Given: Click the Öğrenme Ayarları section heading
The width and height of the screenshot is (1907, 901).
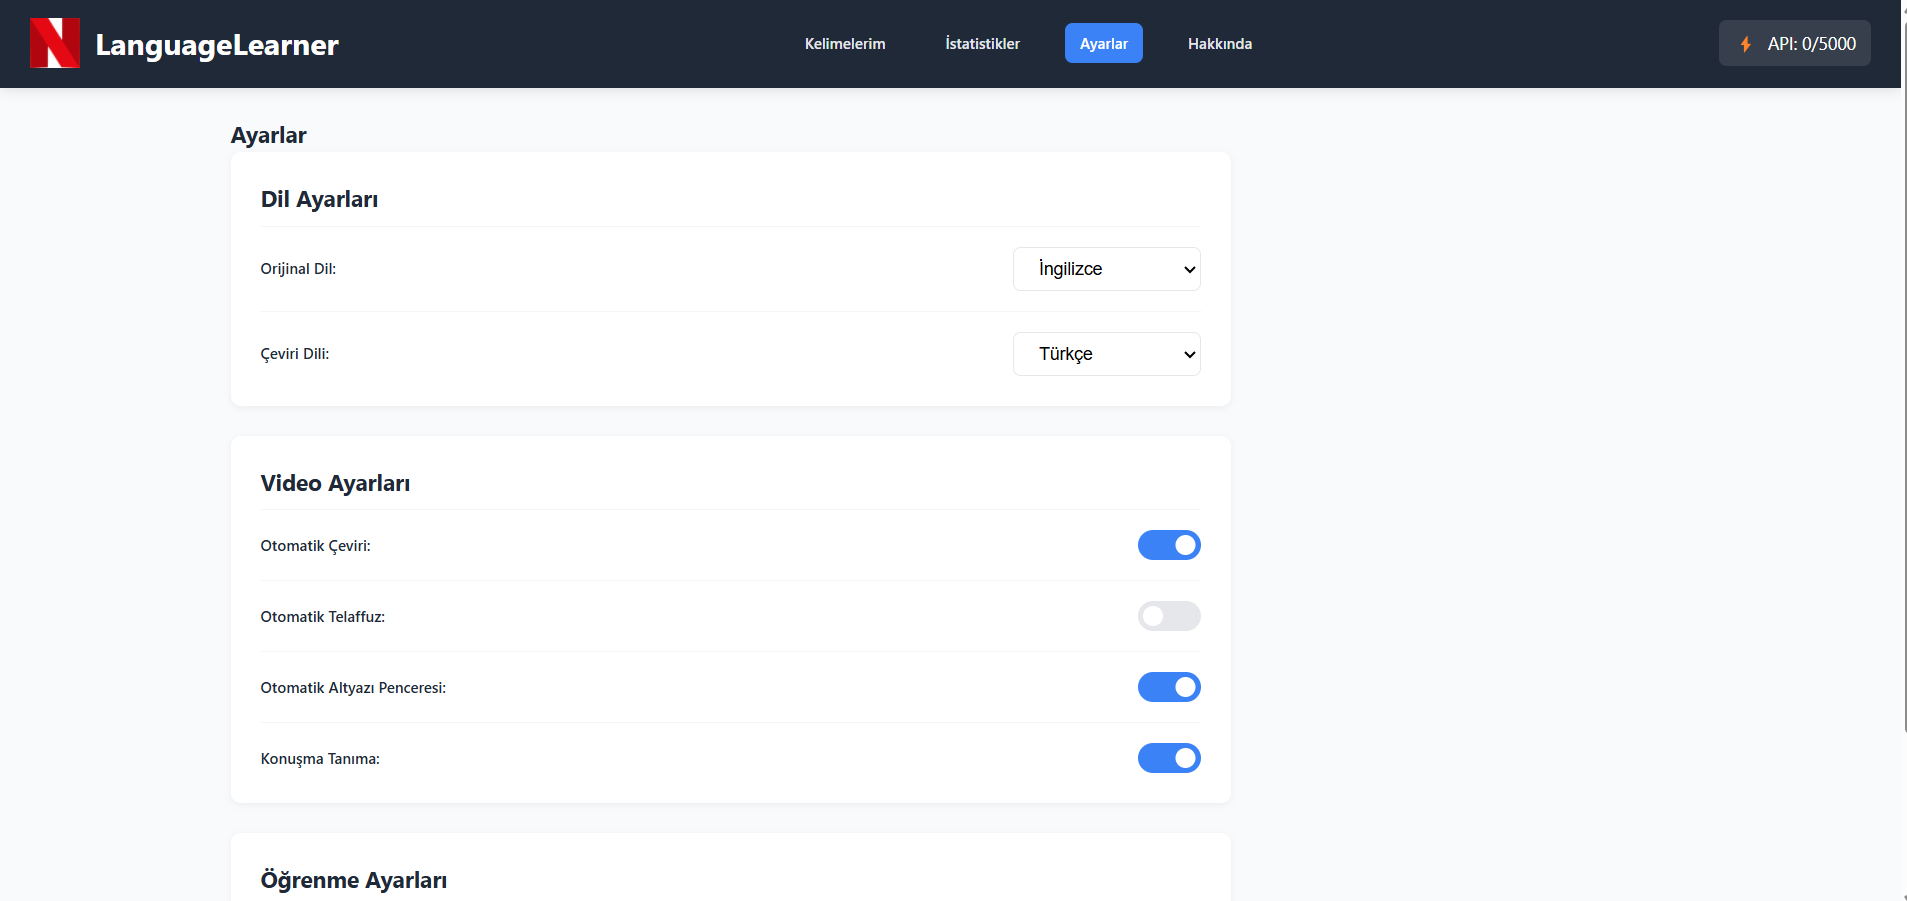Looking at the screenshot, I should point(353,880).
